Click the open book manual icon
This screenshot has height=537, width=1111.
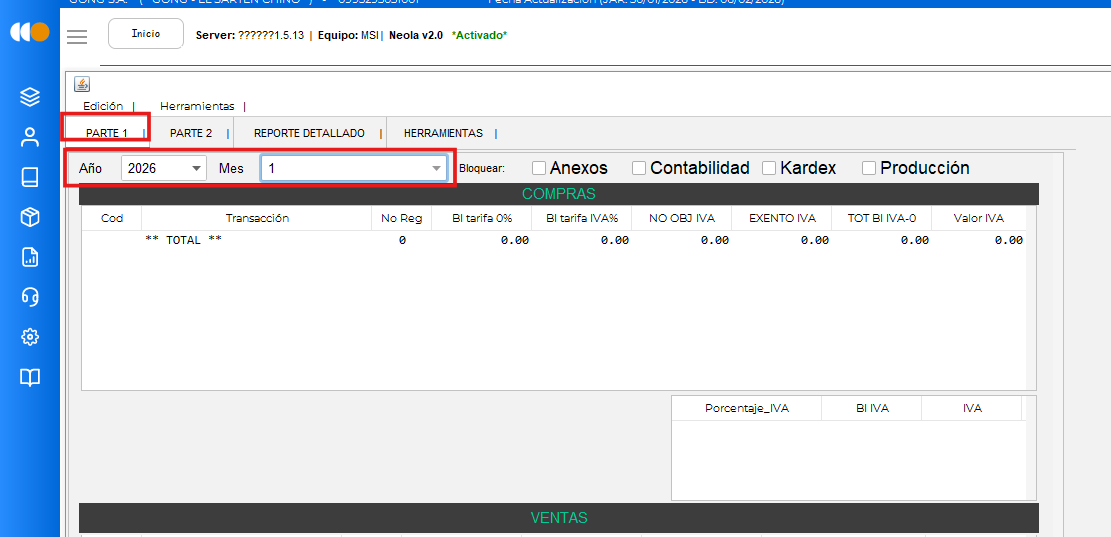click(x=30, y=377)
